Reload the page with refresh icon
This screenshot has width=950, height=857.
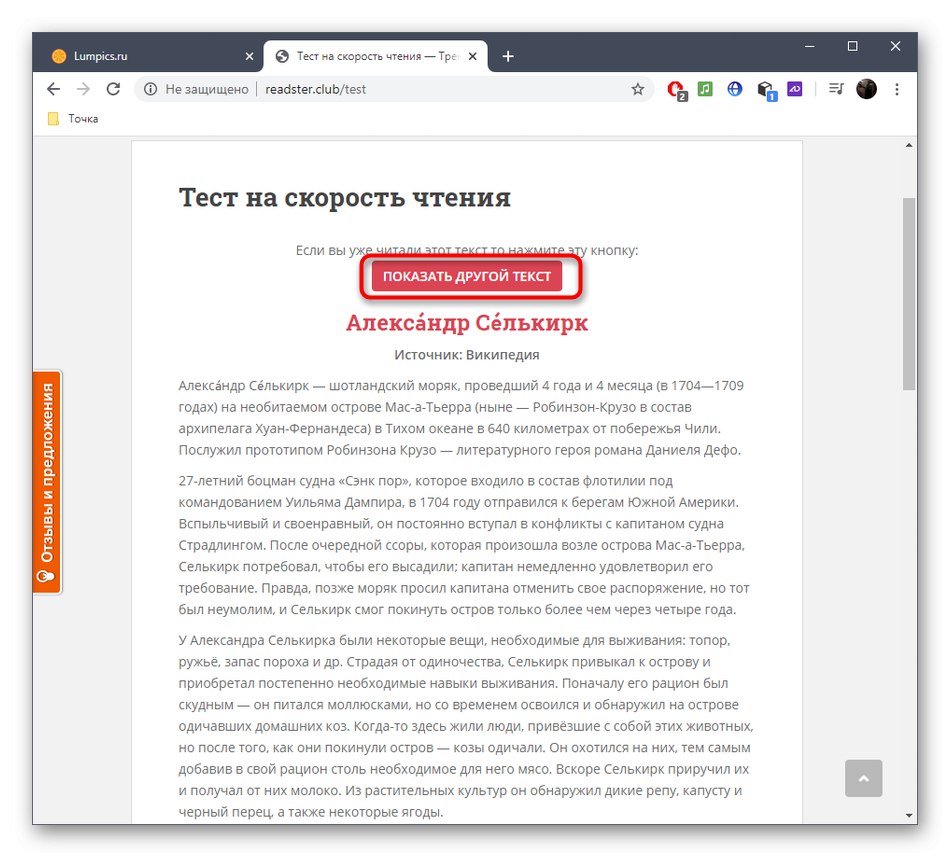click(x=113, y=89)
